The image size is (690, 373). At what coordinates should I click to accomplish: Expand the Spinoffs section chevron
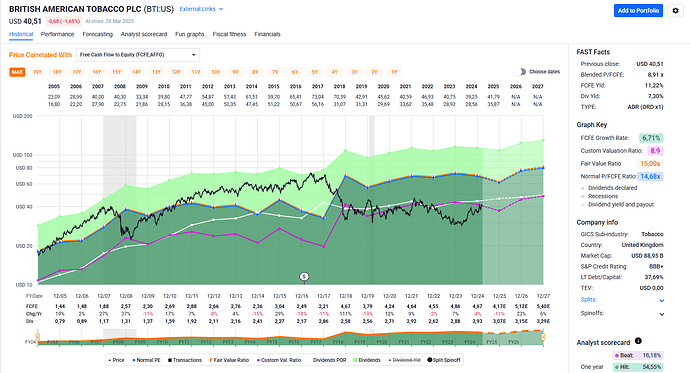click(661, 314)
